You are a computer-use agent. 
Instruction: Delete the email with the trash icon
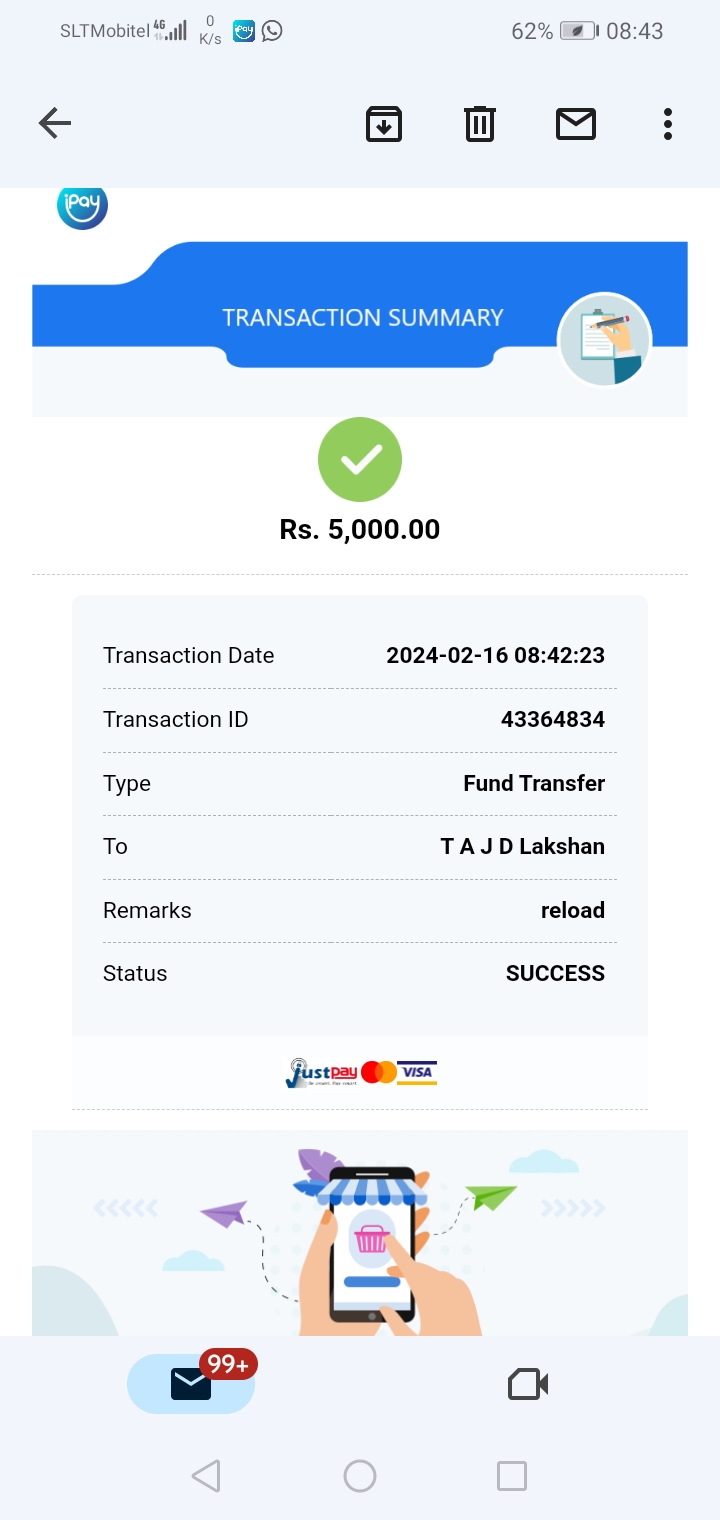pos(480,124)
